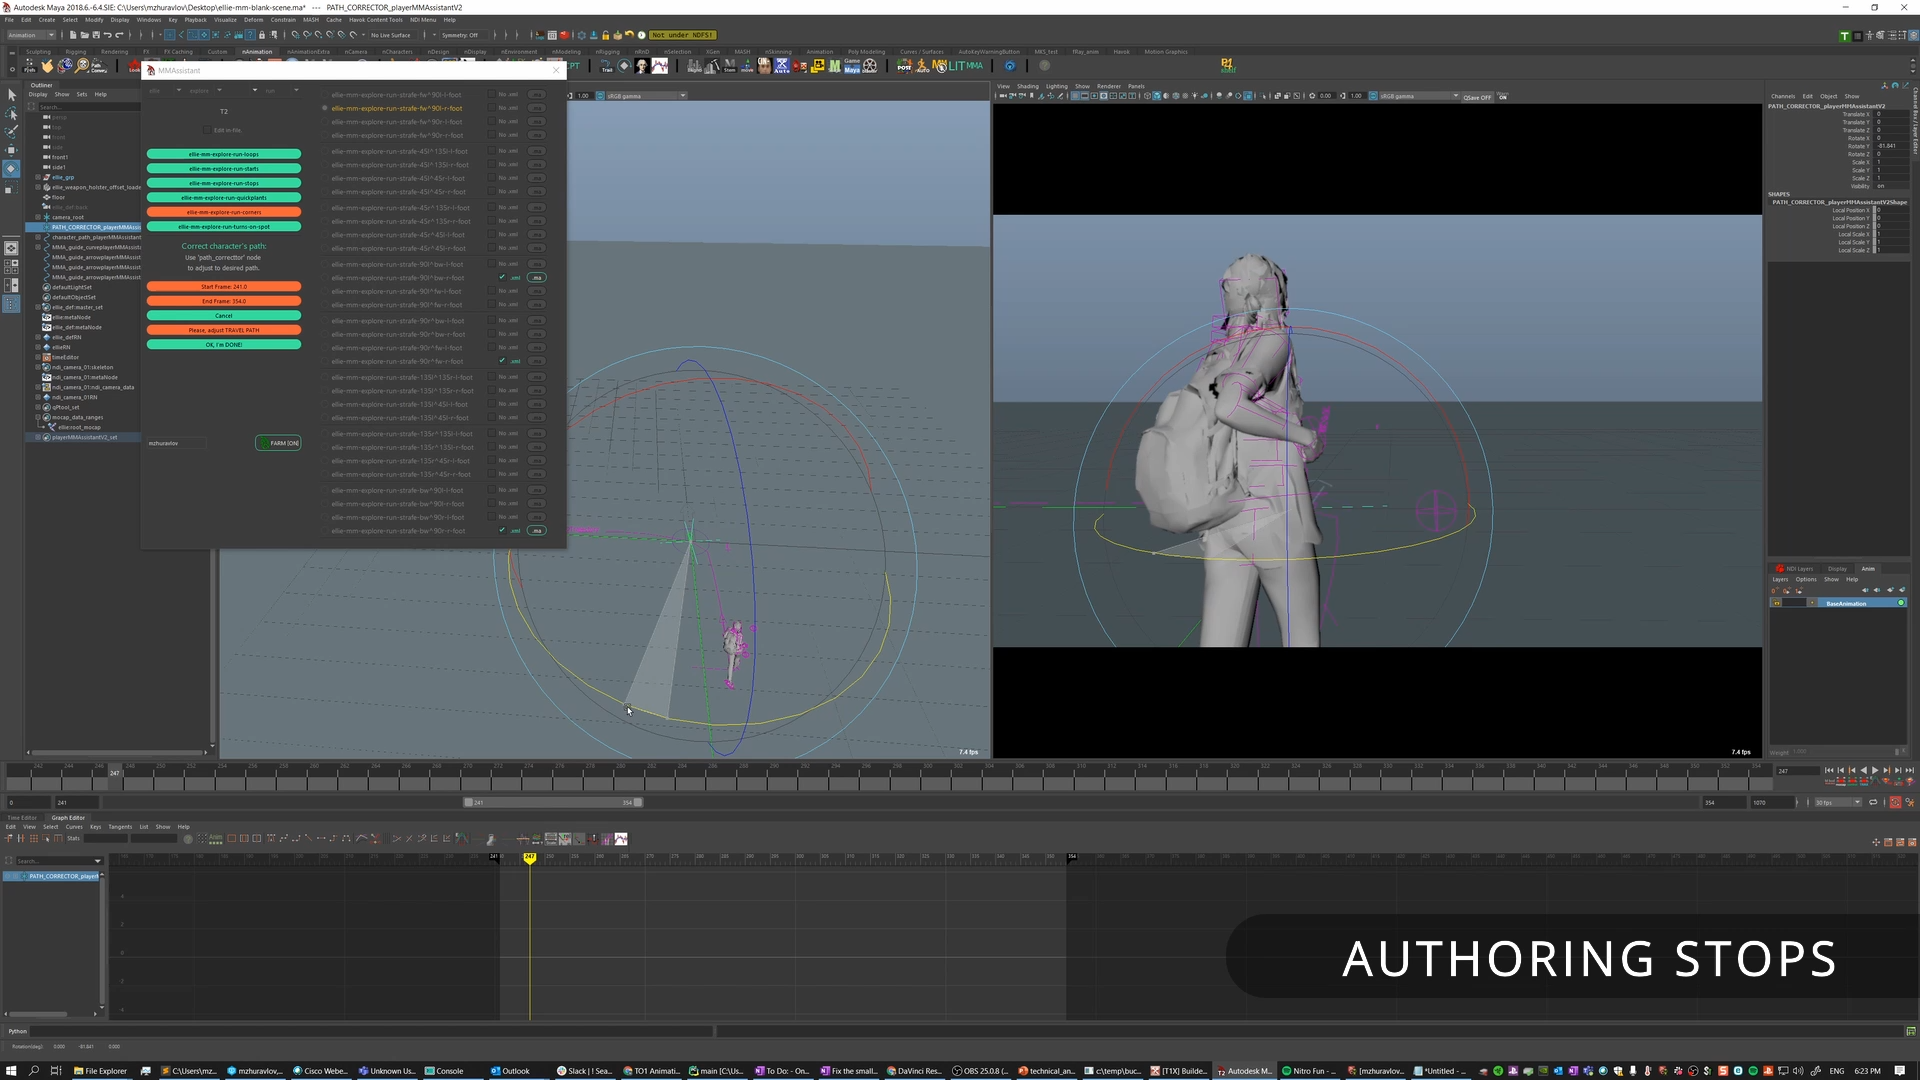Open the Havok Content Tools menu

click(375, 19)
